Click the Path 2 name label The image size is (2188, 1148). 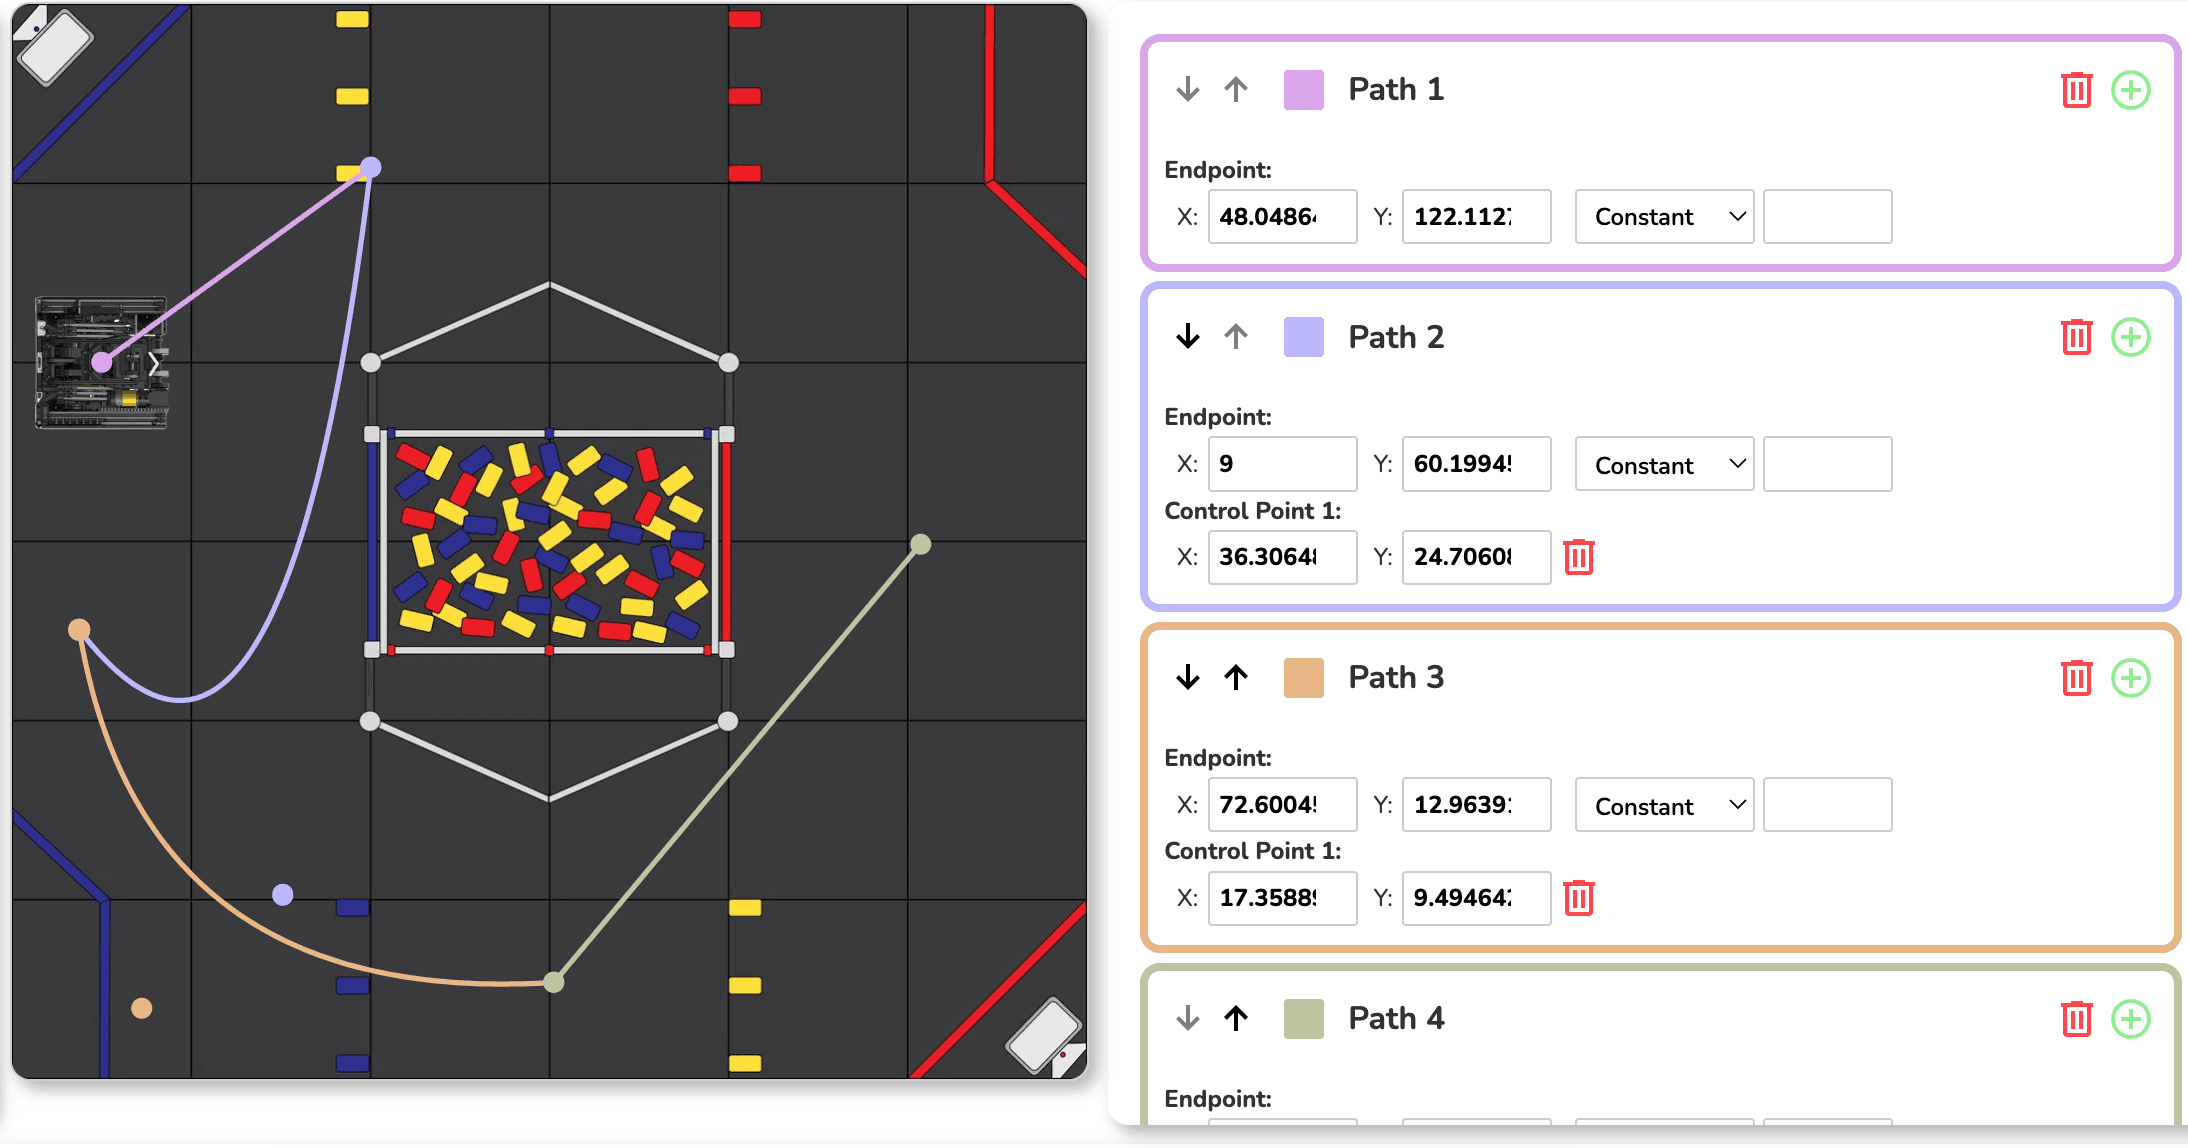click(x=1396, y=337)
